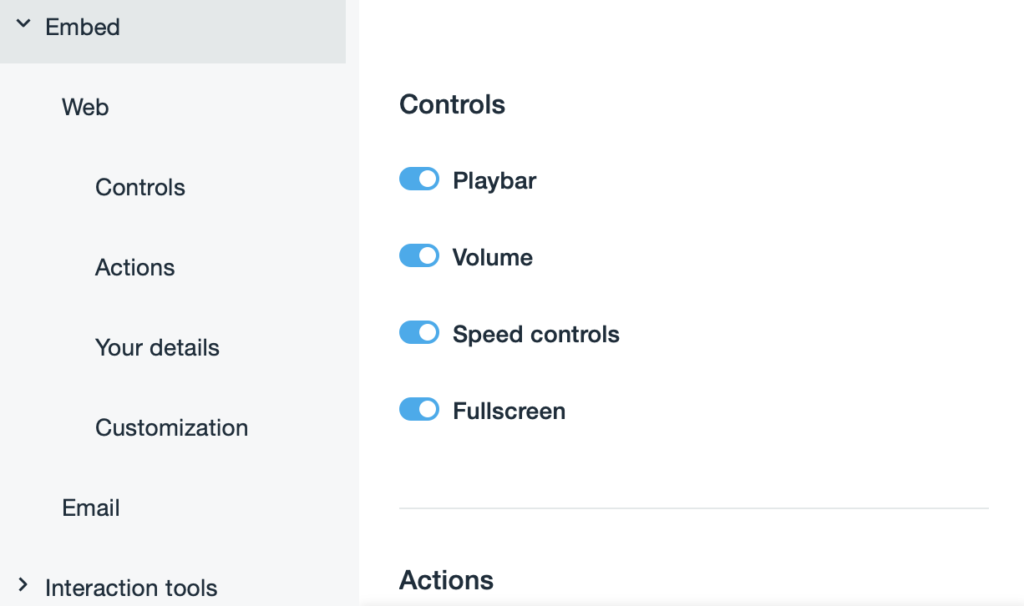Switch off the Fullscreen toggle
This screenshot has height=606, width=1024.
click(419, 409)
